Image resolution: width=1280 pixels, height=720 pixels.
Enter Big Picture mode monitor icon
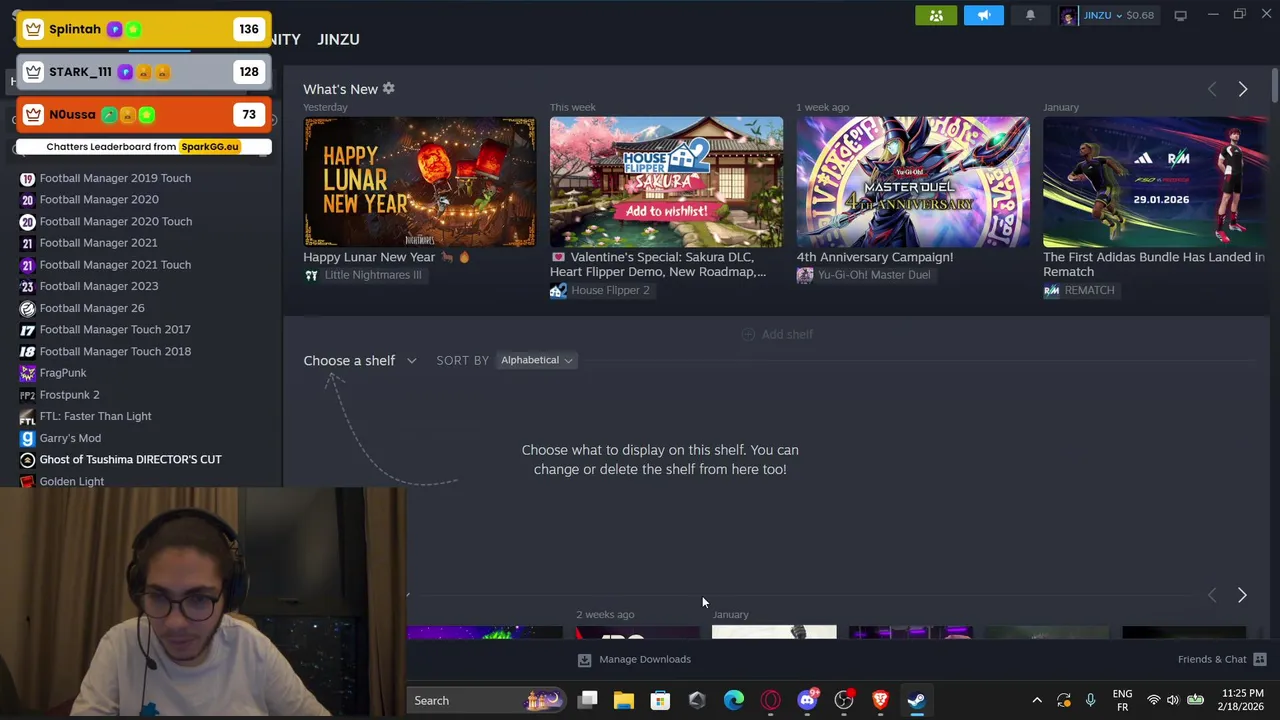tap(1180, 15)
